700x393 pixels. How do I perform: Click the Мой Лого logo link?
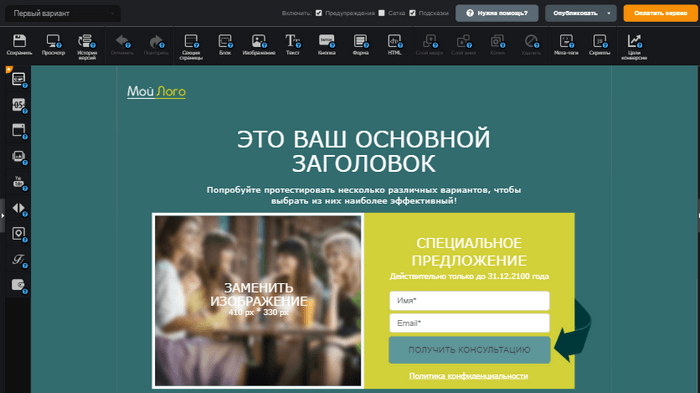click(x=156, y=92)
